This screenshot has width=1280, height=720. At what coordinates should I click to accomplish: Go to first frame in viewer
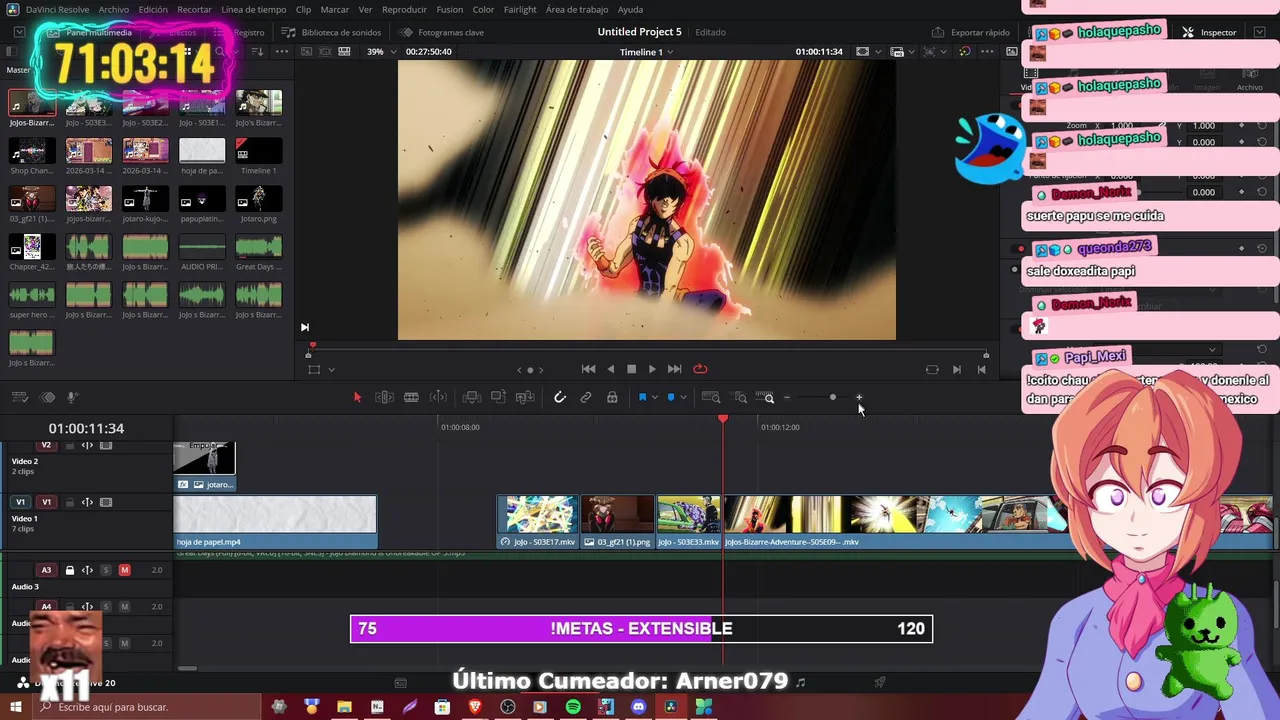pos(588,369)
